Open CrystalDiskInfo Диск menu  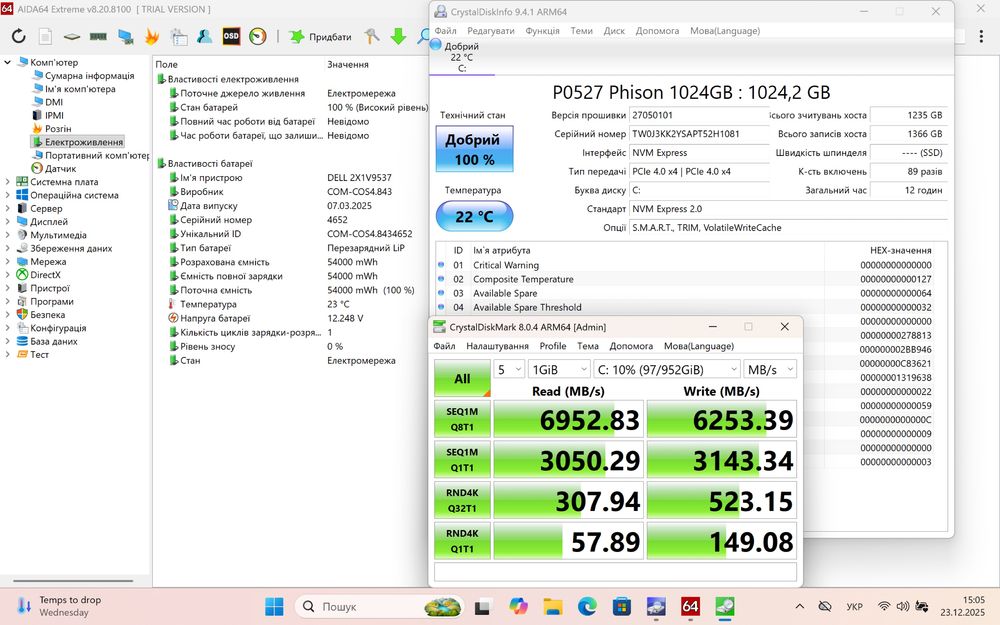coord(614,31)
